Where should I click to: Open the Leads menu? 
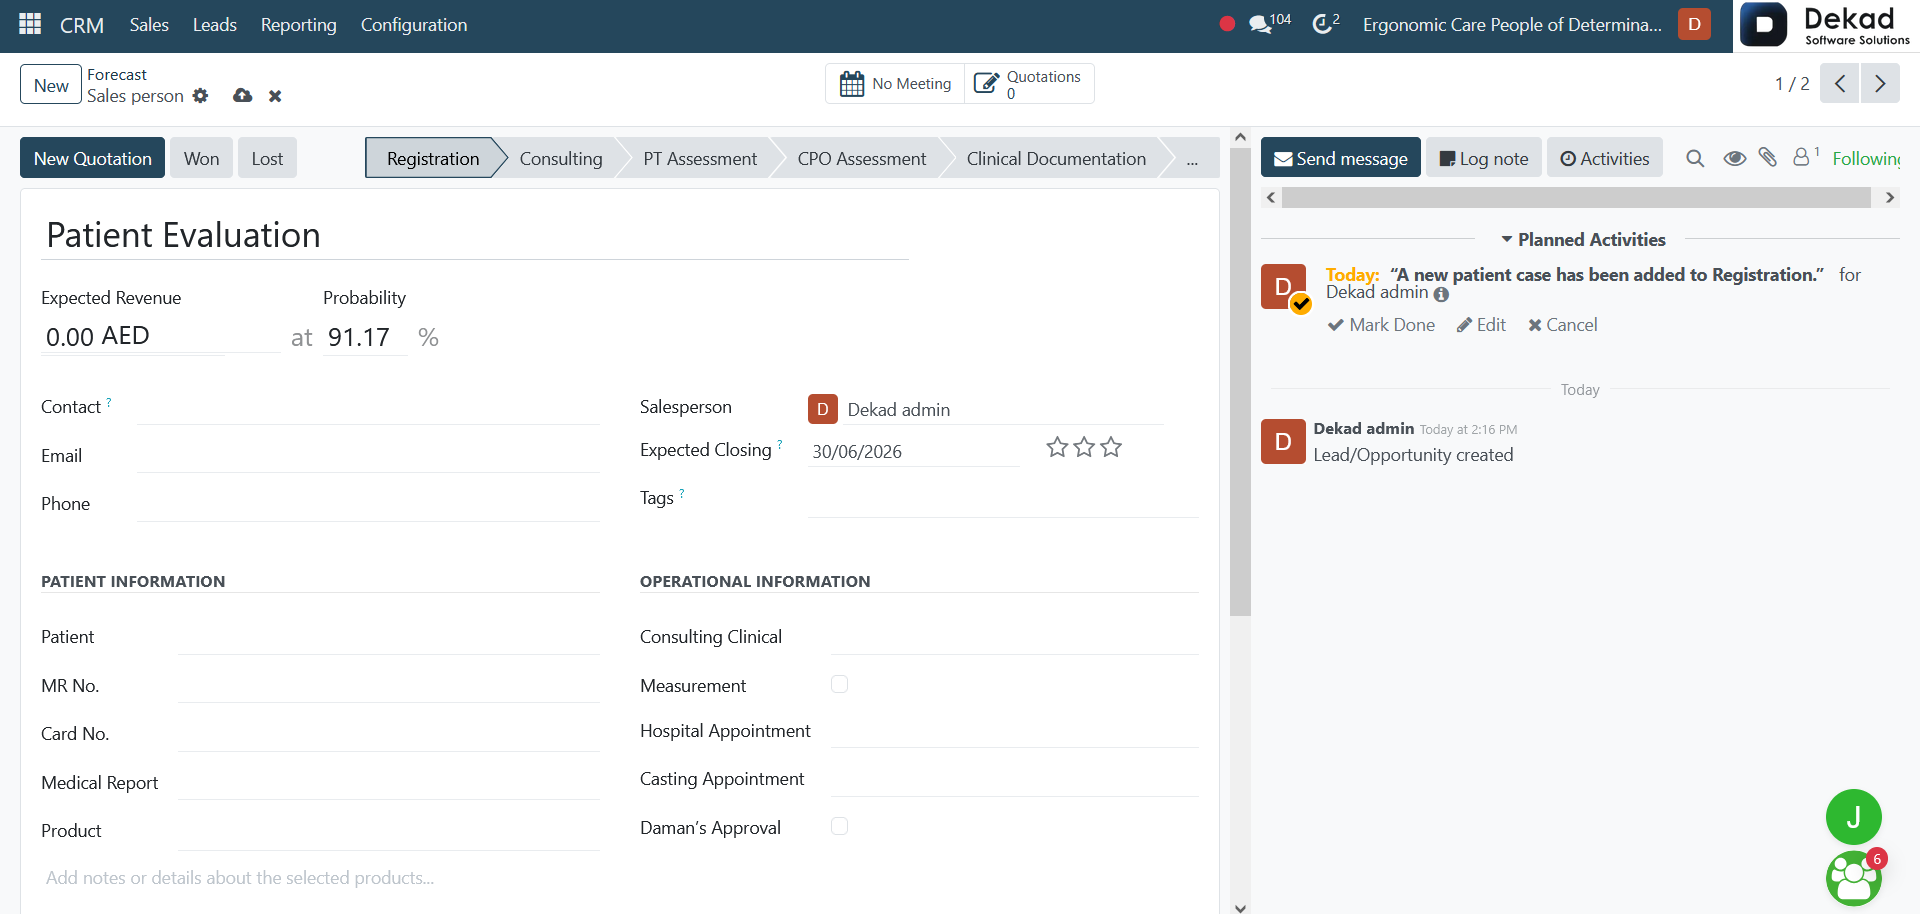pos(215,24)
